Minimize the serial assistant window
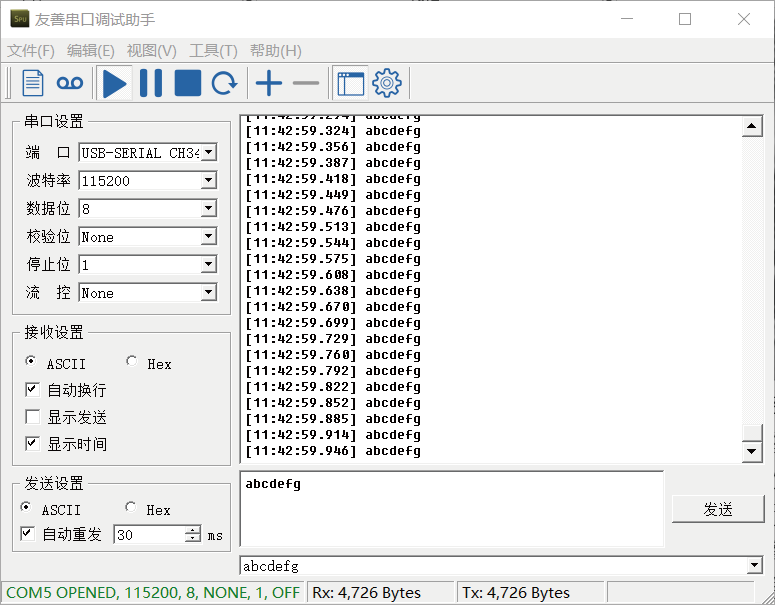The height and width of the screenshot is (605, 775). (627, 19)
